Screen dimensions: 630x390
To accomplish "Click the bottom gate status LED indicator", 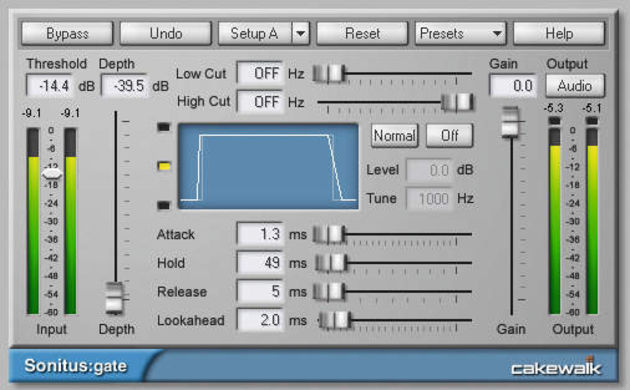I will (164, 205).
